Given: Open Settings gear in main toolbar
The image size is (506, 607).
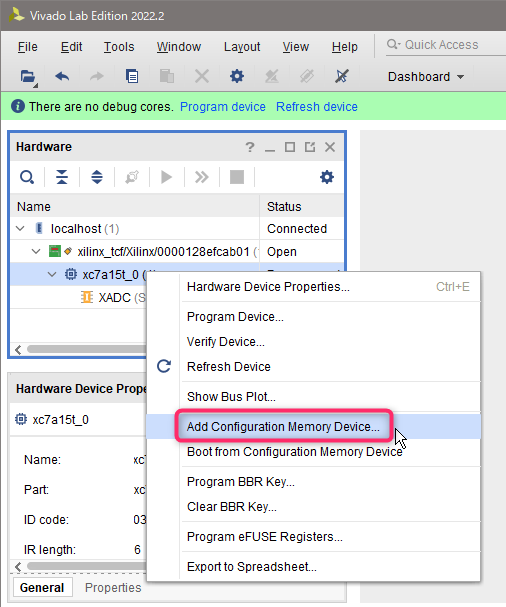Looking at the screenshot, I should coord(237,76).
